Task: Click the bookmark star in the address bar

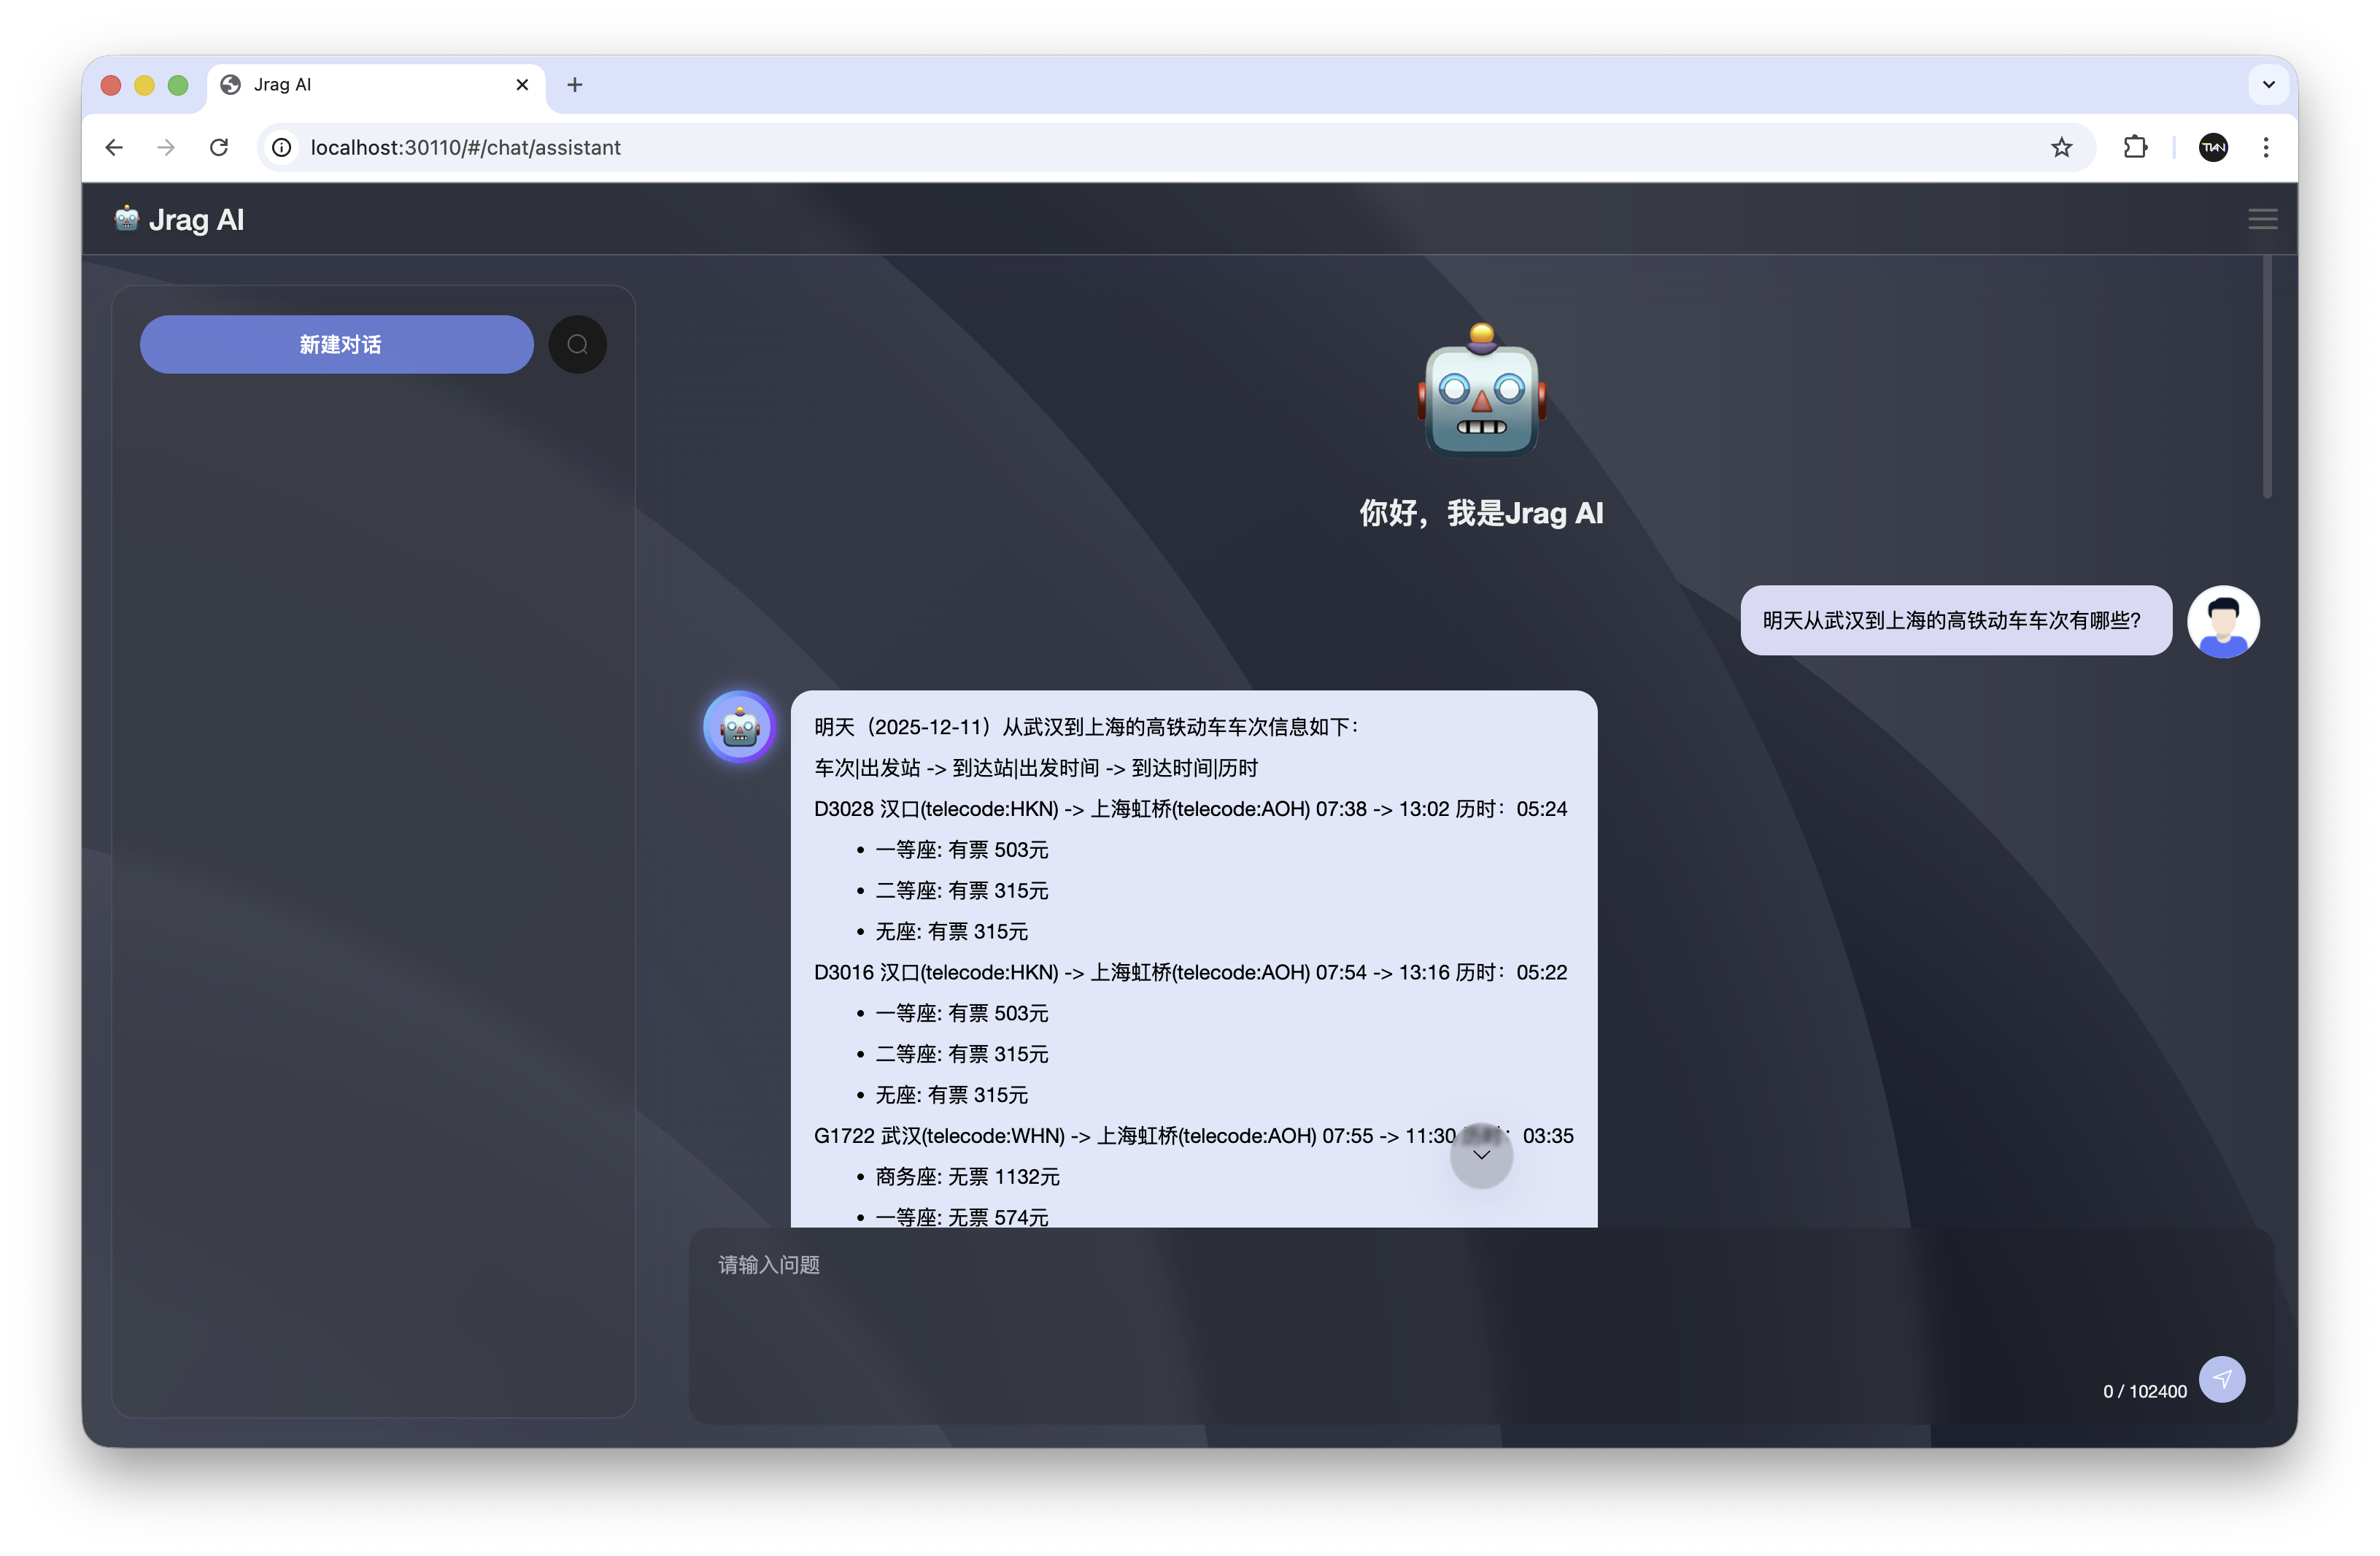Action: (2061, 147)
